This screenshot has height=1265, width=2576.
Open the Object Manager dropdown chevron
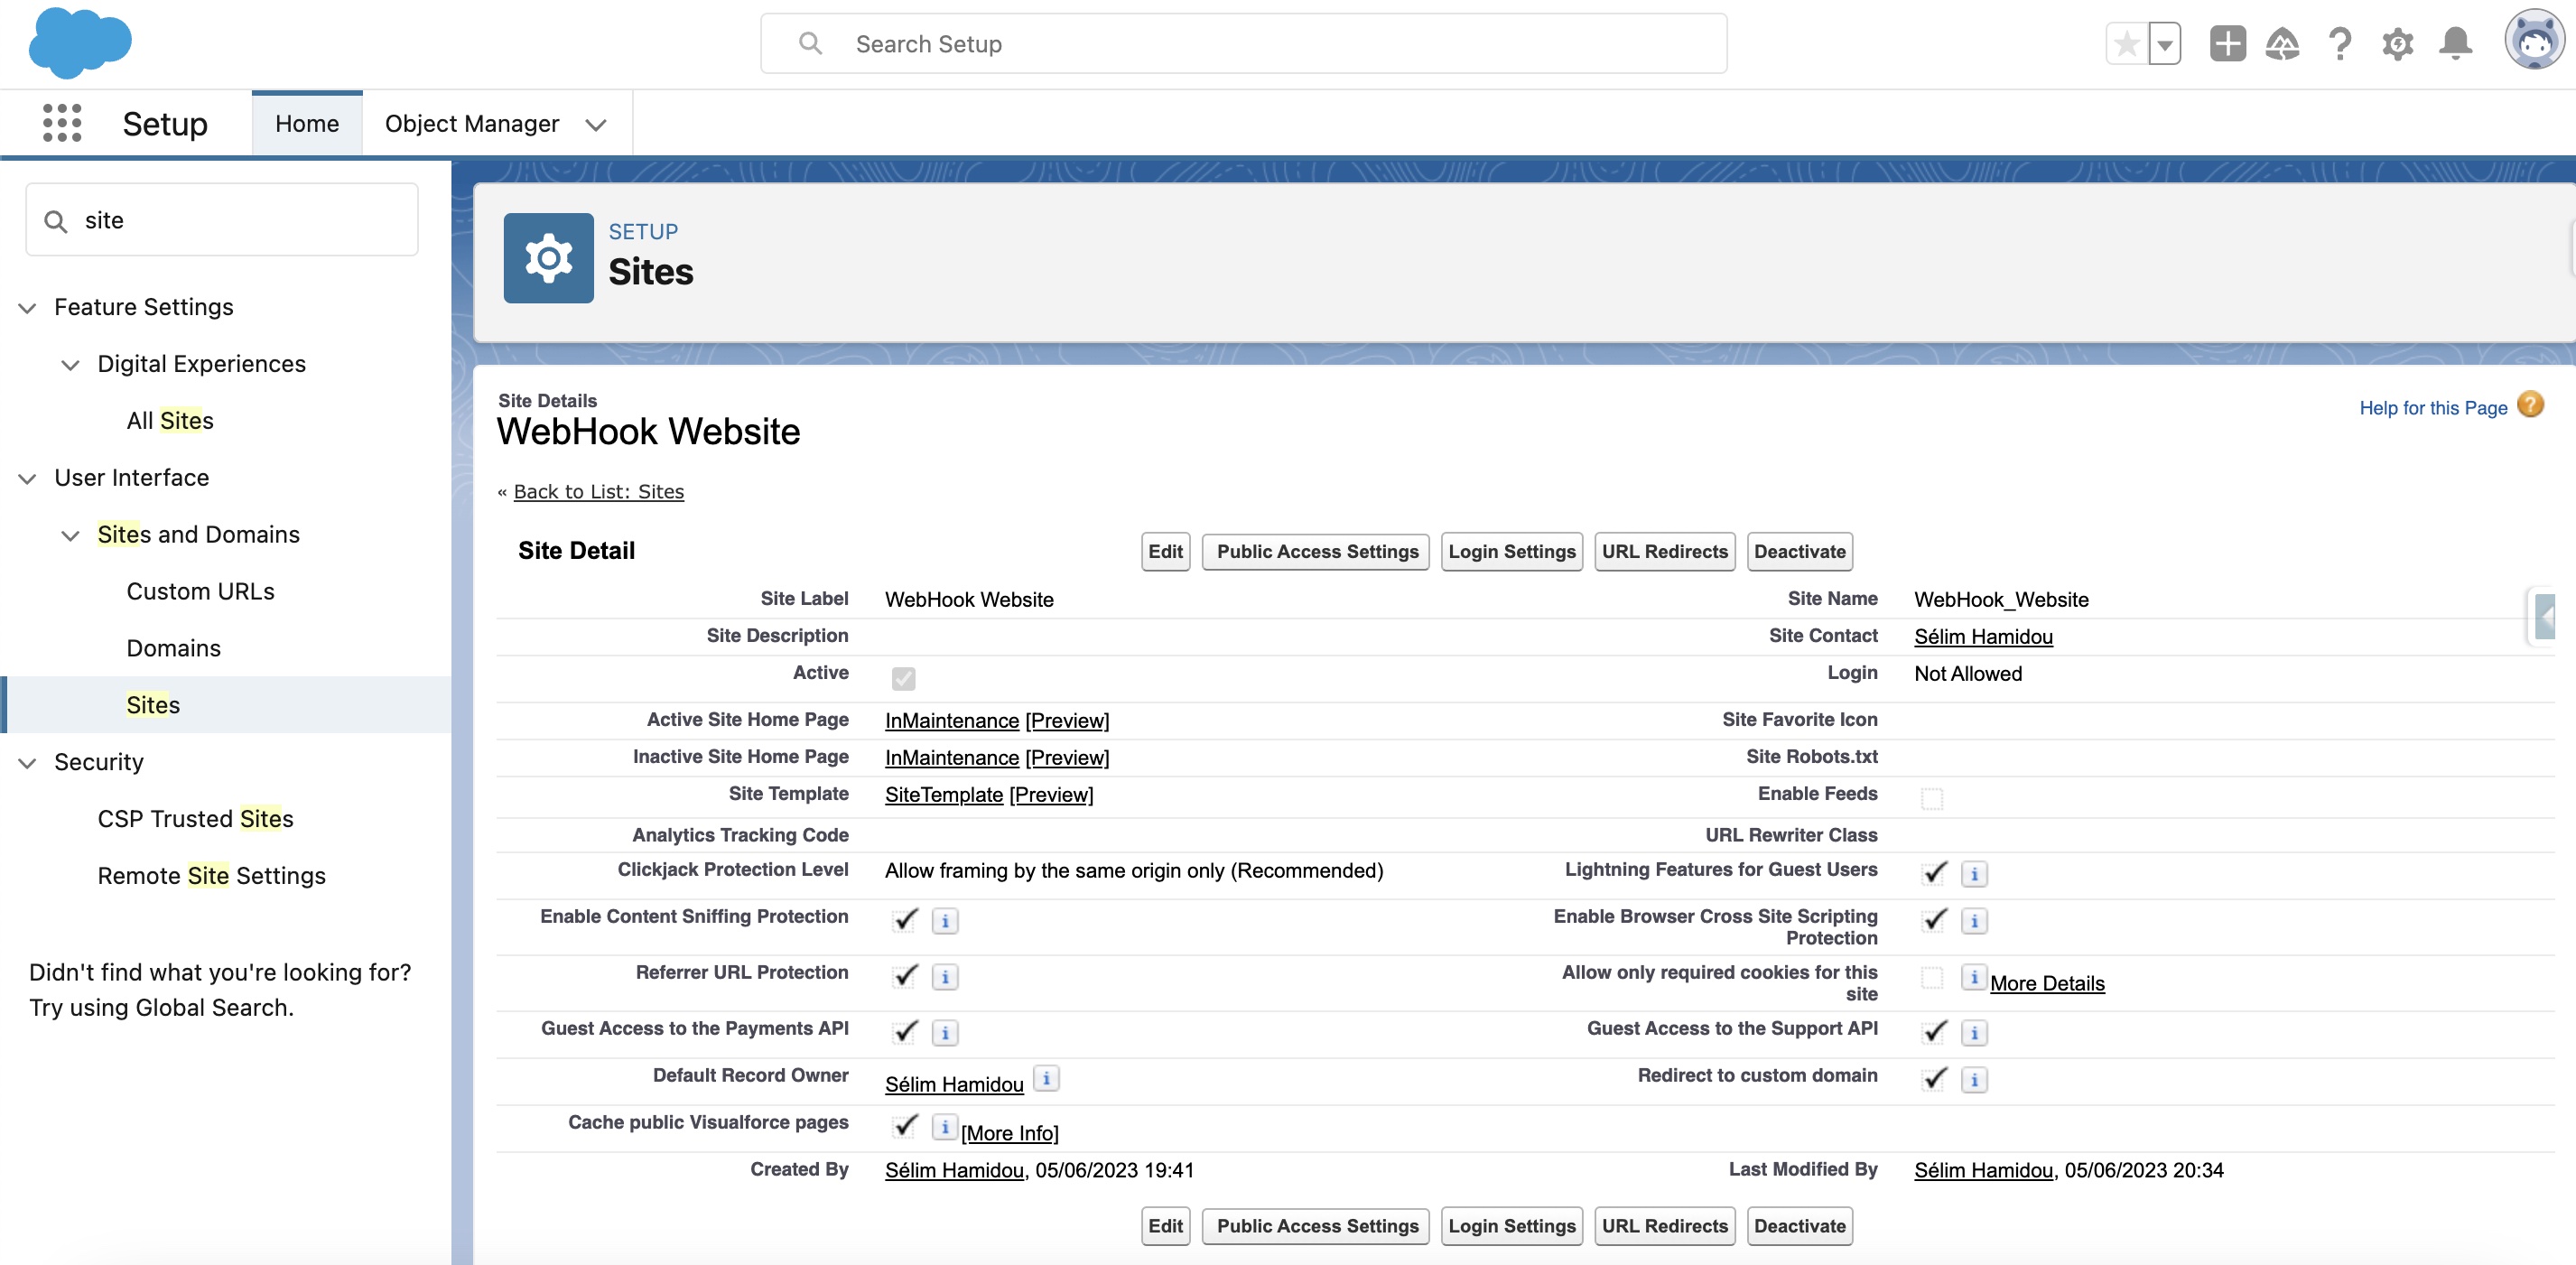click(x=596, y=125)
